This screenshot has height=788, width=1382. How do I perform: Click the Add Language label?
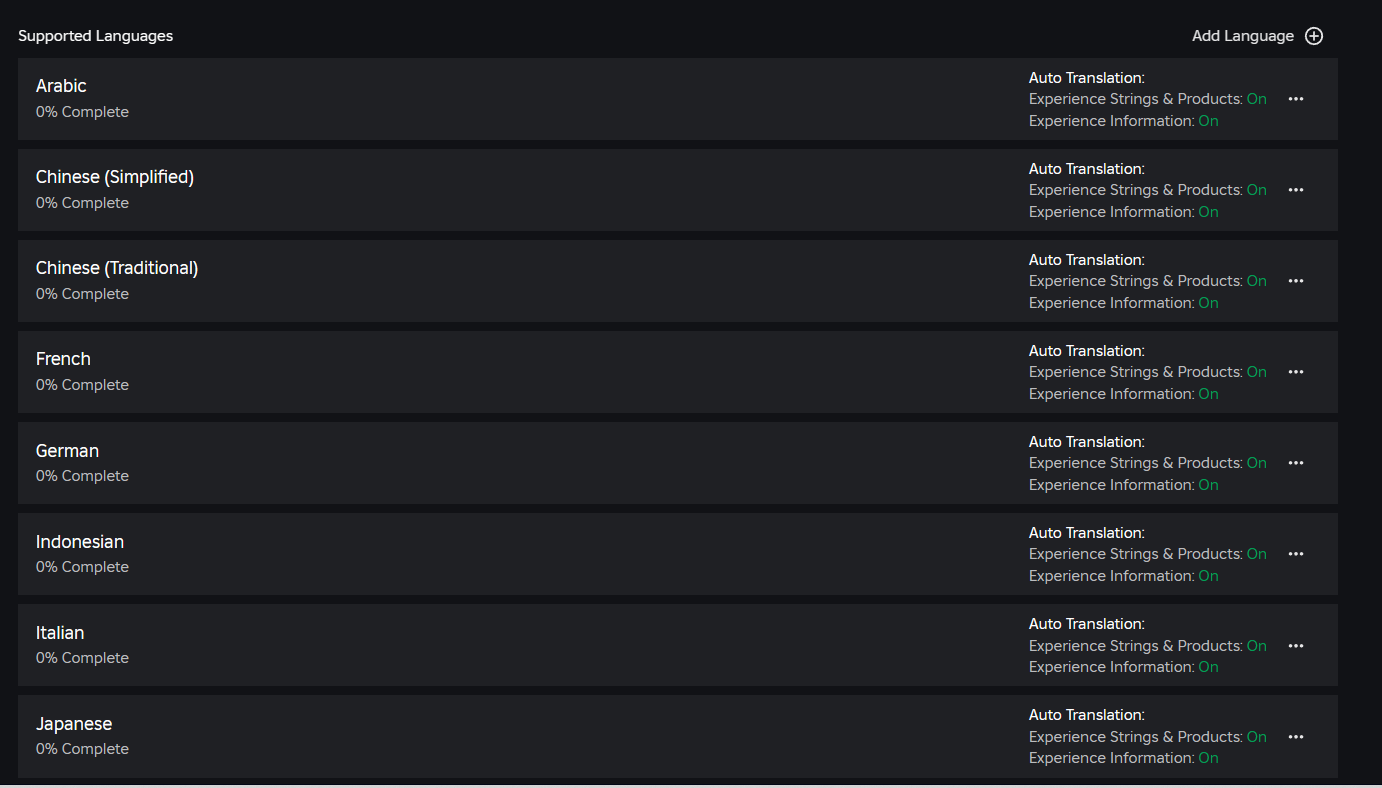click(1242, 36)
